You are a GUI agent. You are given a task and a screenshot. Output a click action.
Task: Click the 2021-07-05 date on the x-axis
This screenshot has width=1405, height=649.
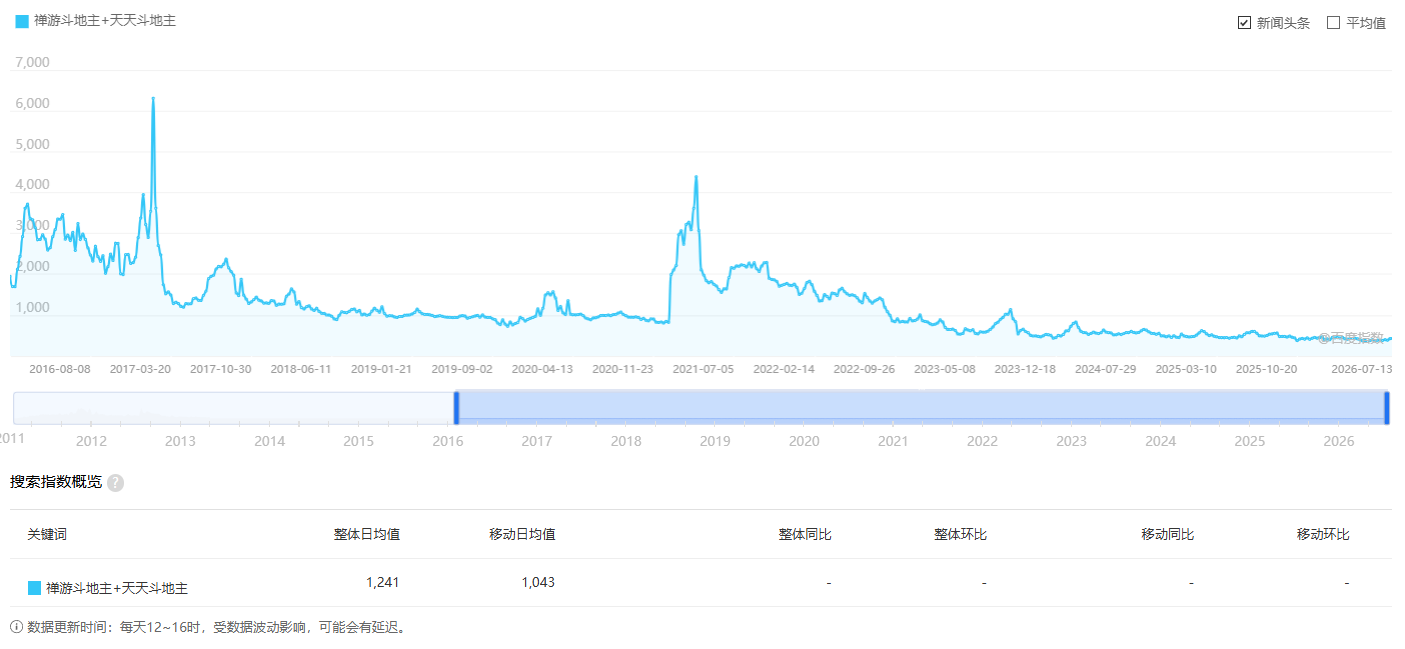click(703, 369)
